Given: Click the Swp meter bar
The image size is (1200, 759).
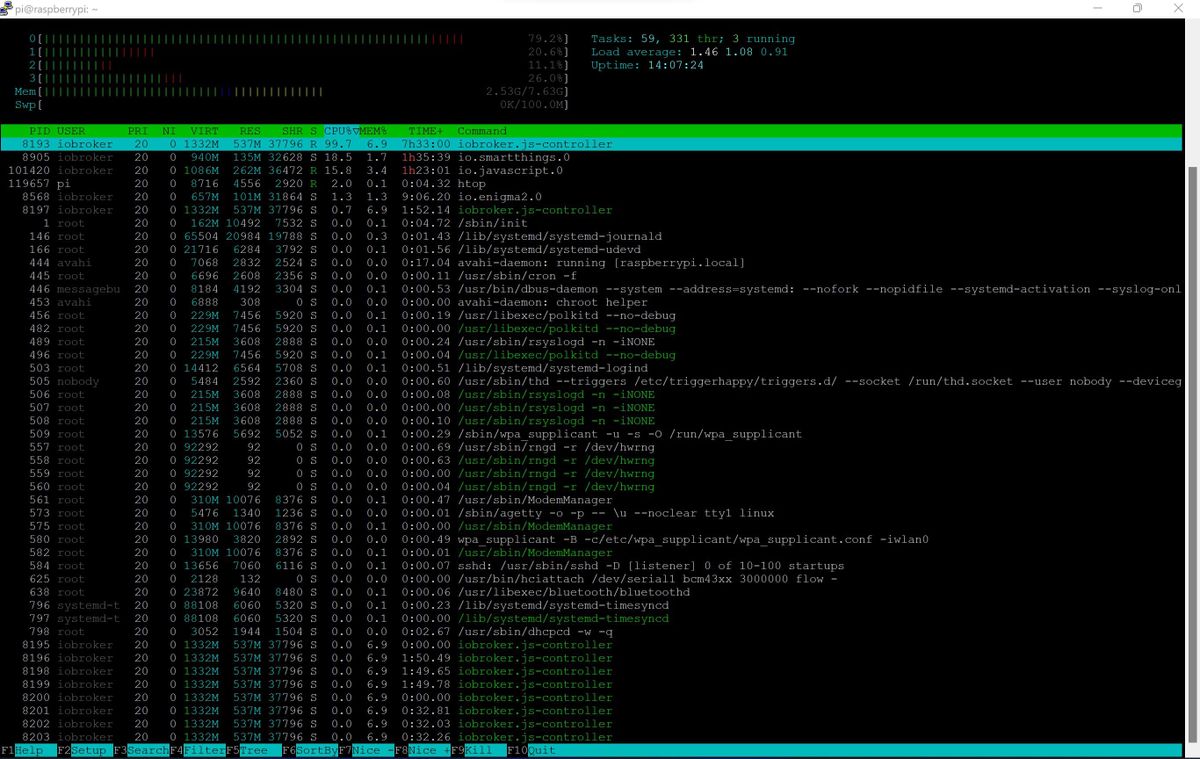Looking at the screenshot, I should [291, 104].
